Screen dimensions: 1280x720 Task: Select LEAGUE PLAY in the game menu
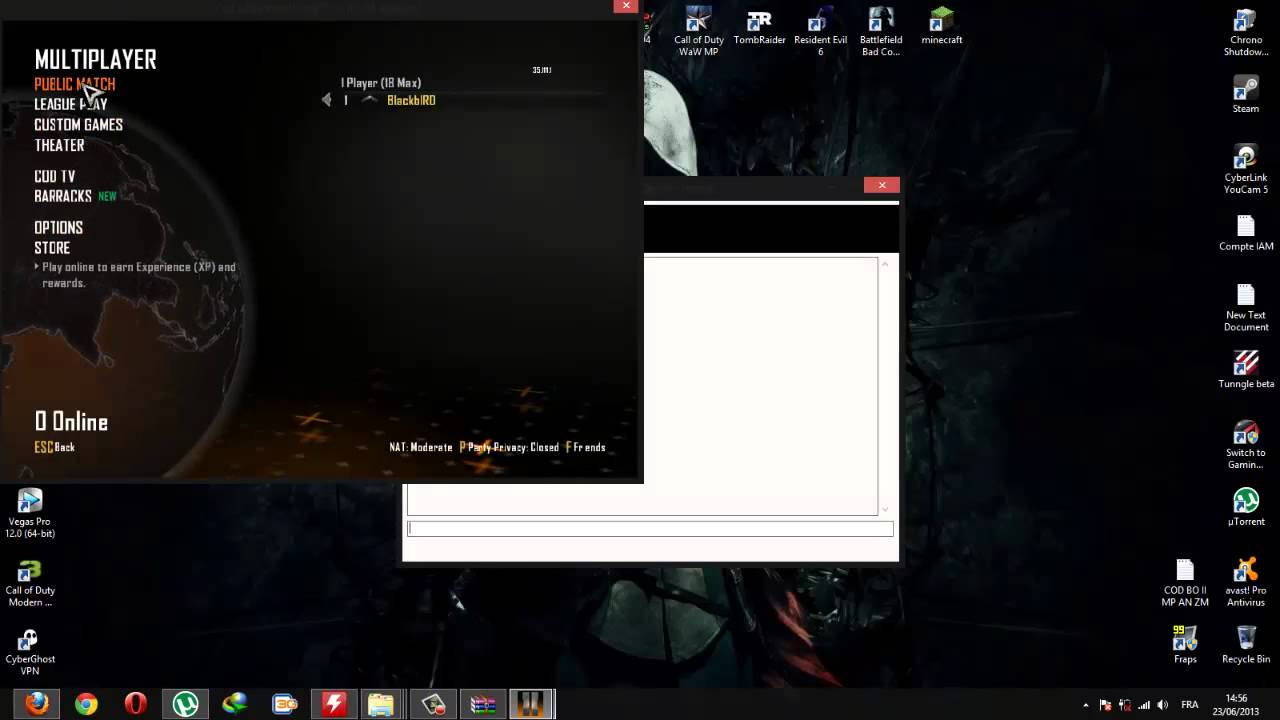71,104
